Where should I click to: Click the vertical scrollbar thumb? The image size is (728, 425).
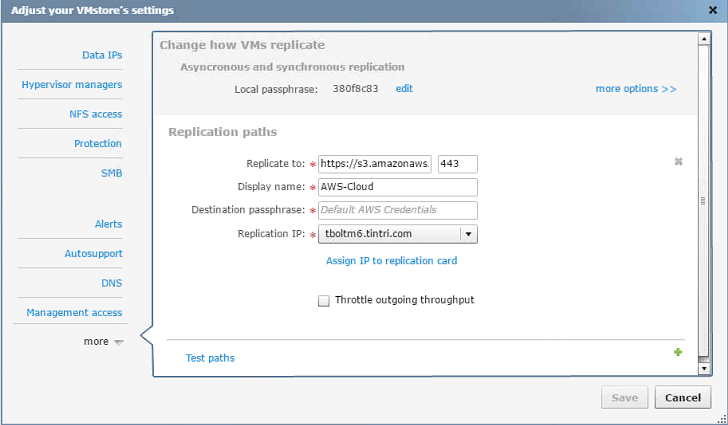pyautogui.click(x=704, y=201)
